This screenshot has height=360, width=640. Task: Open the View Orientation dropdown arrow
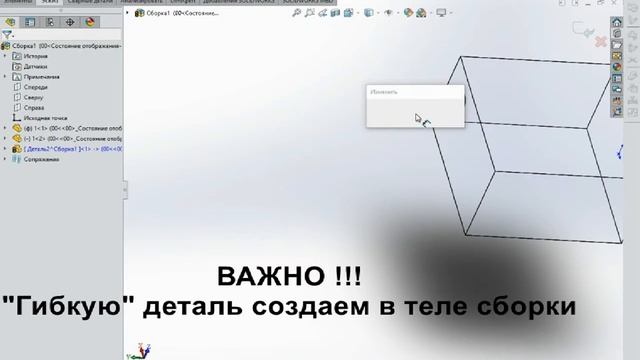tap(358, 13)
